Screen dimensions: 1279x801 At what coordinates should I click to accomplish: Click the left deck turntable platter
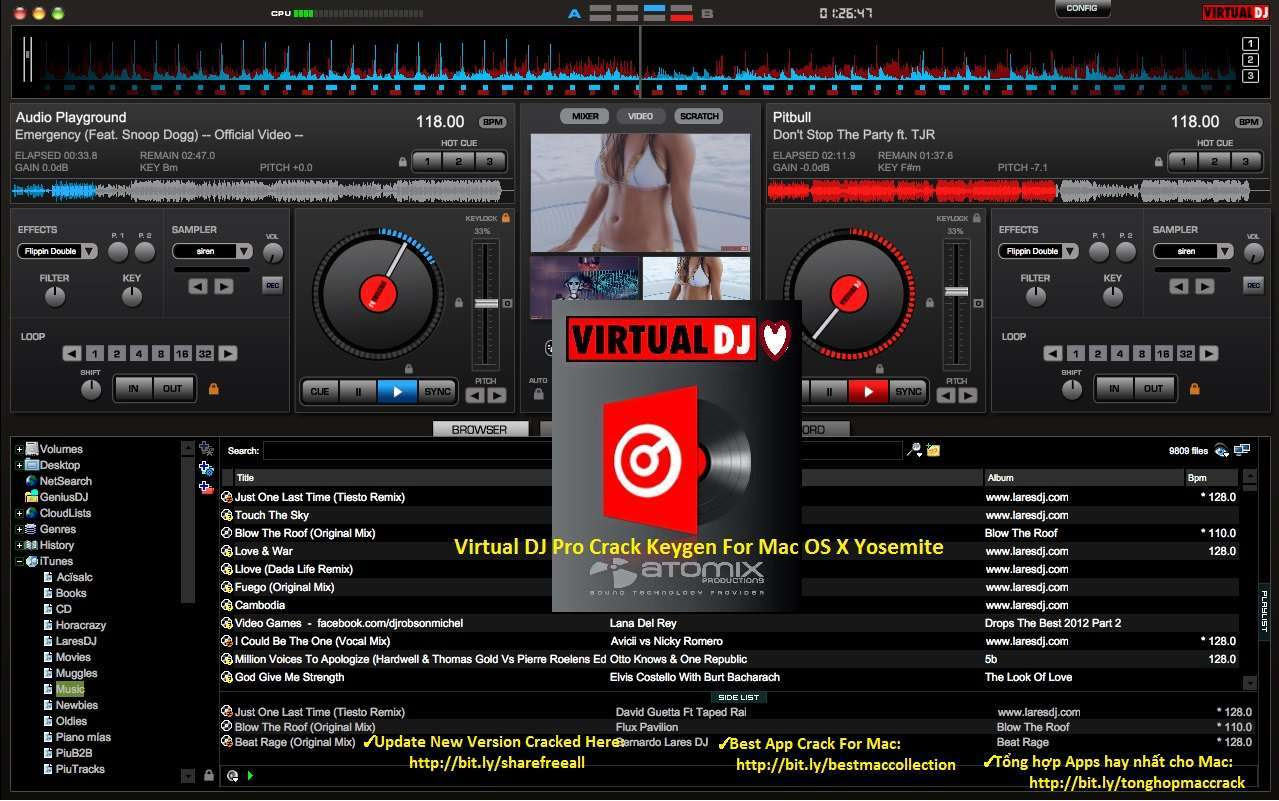point(378,292)
